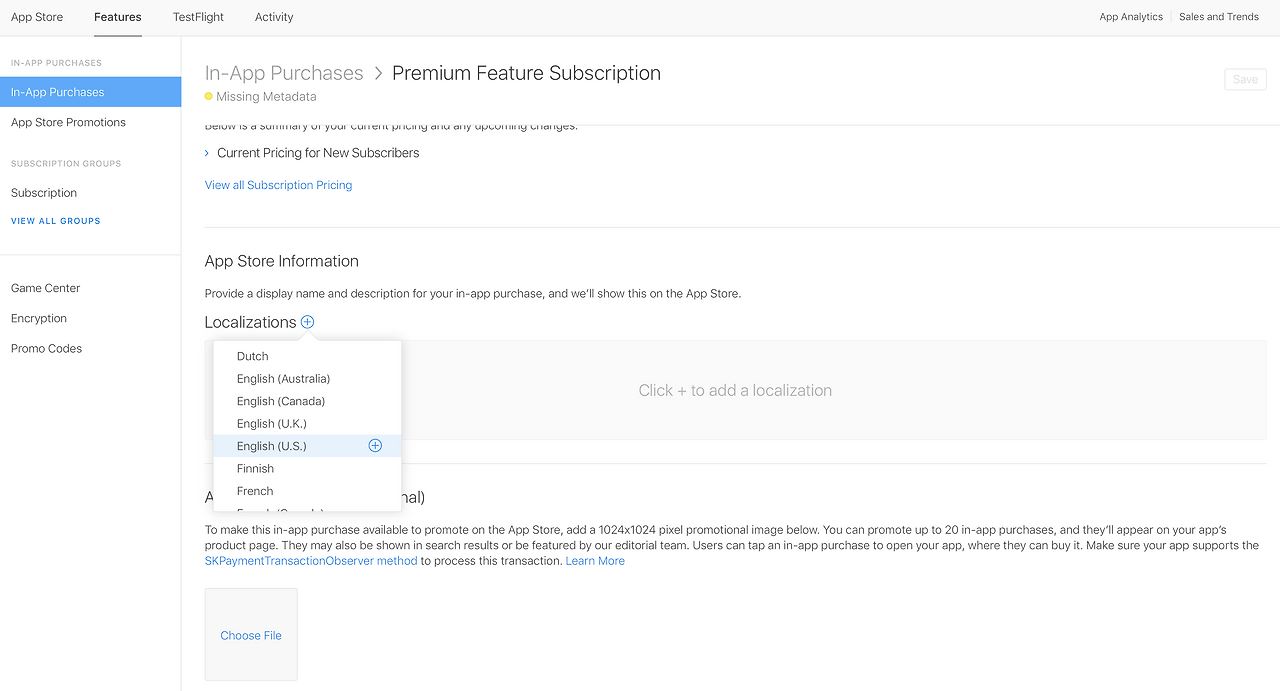Click the yellow Missing Metadata status dot
Viewport: 1280px width, 691px height.
coord(208,97)
